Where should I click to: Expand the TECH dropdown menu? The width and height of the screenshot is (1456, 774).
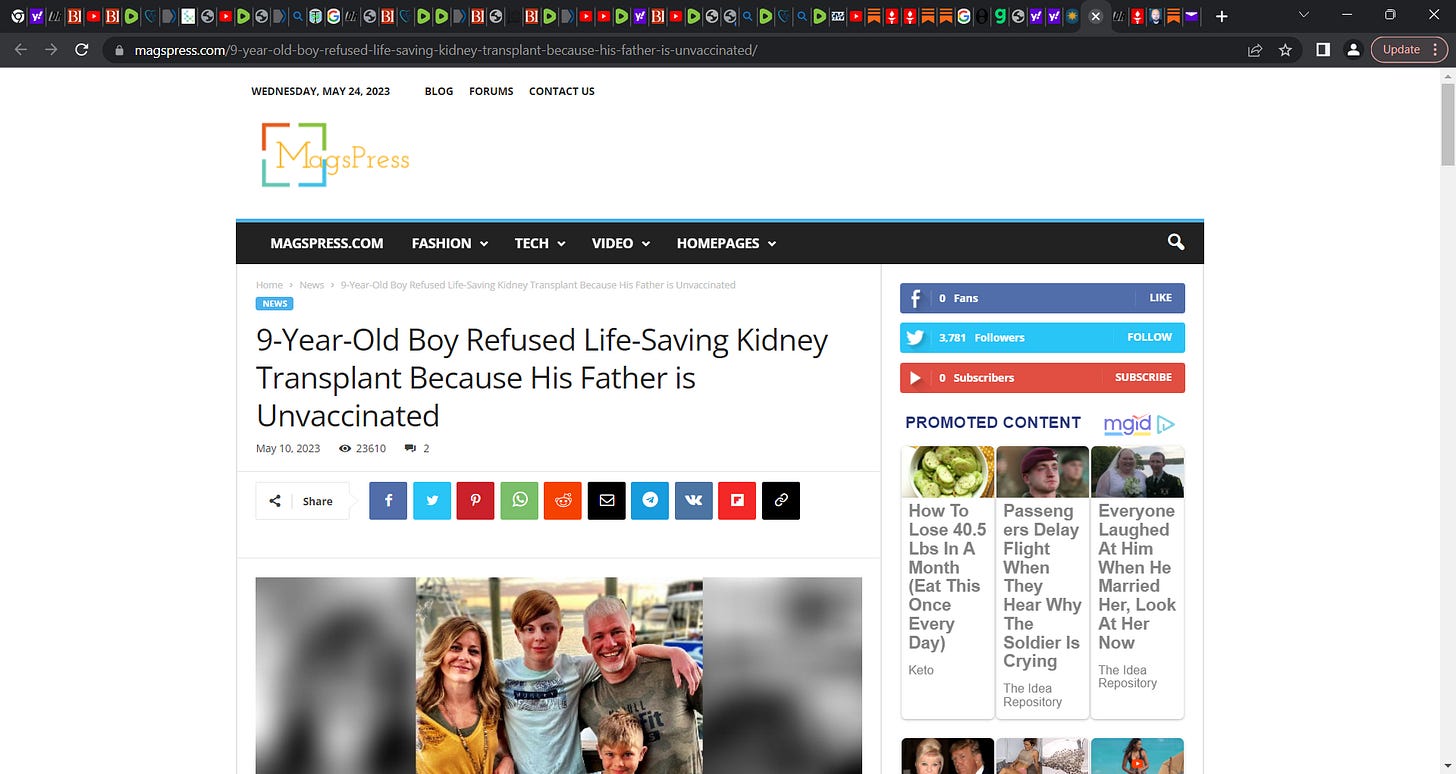coord(540,243)
